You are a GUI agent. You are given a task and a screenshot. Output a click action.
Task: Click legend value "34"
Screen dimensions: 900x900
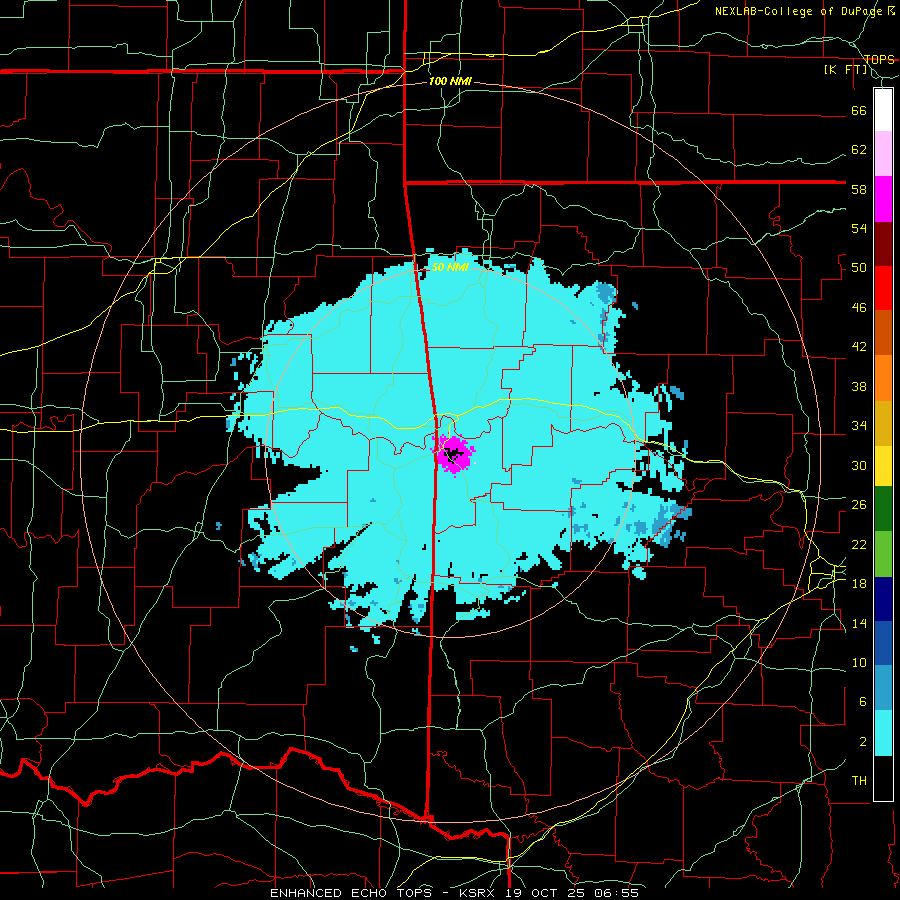tap(859, 426)
